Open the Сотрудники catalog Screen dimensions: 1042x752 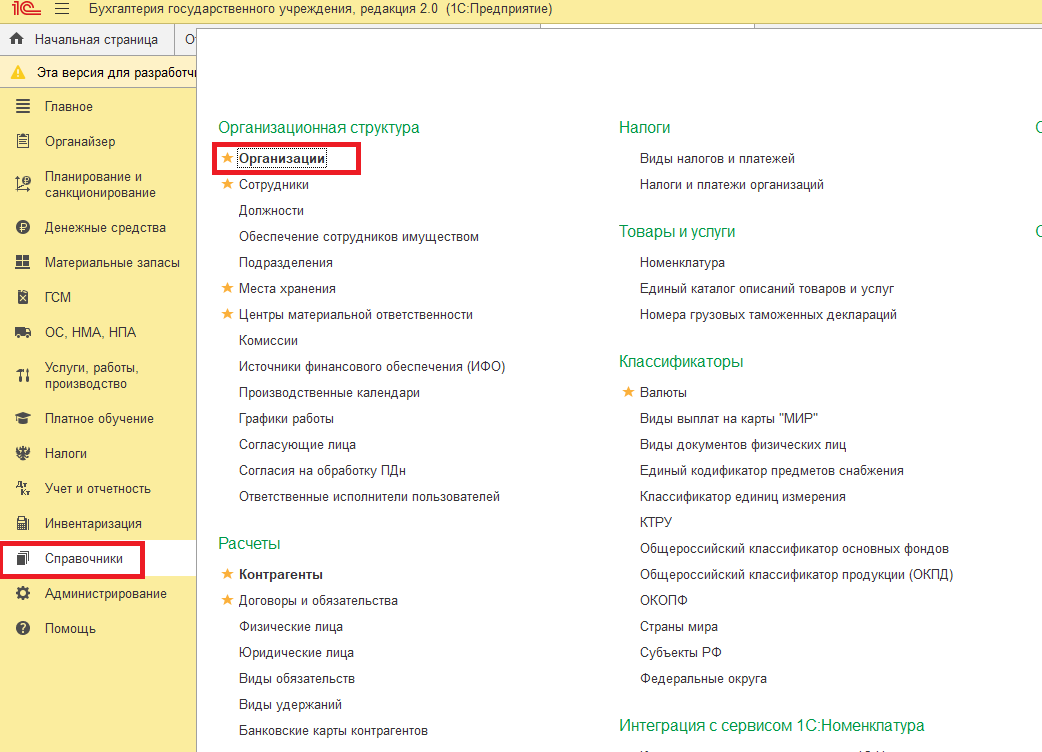click(274, 184)
